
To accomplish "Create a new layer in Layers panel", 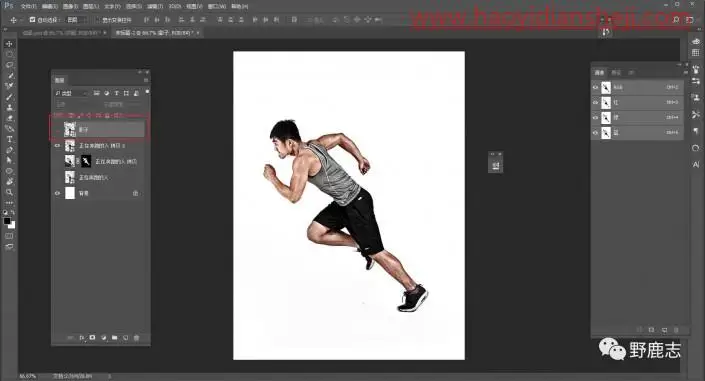I will tap(125, 337).
